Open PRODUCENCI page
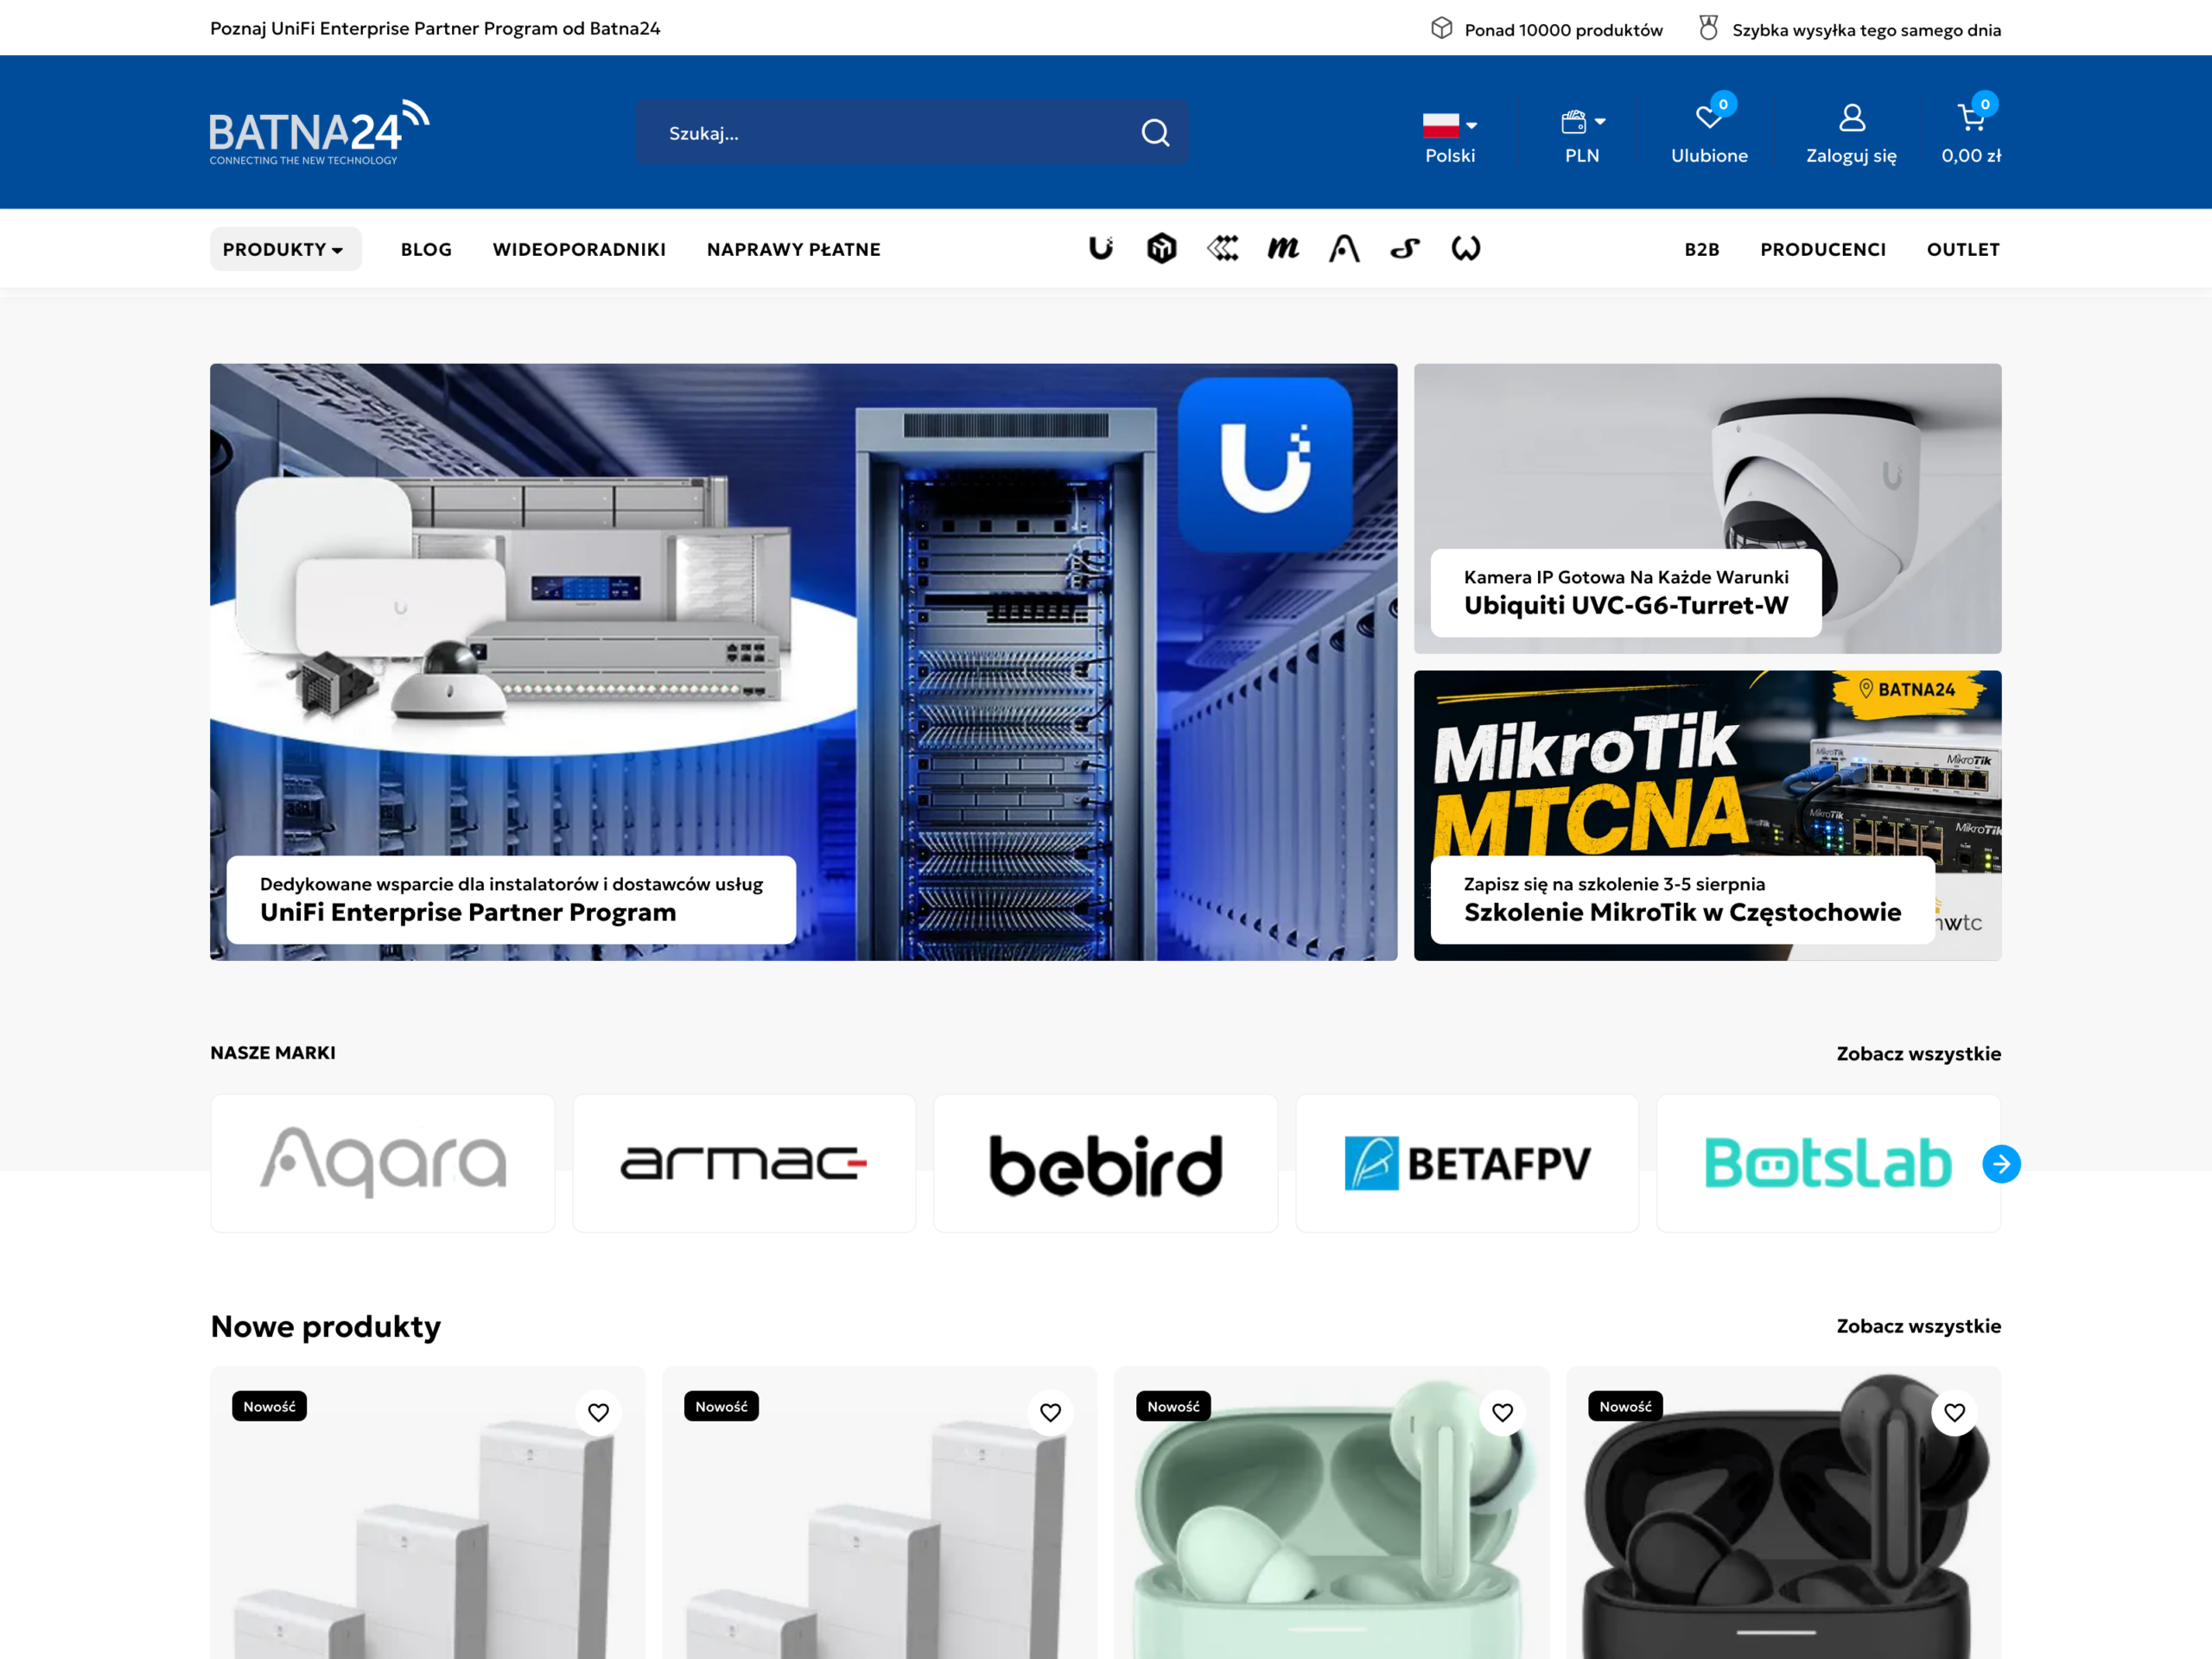This screenshot has width=2212, height=1659. tap(1822, 249)
